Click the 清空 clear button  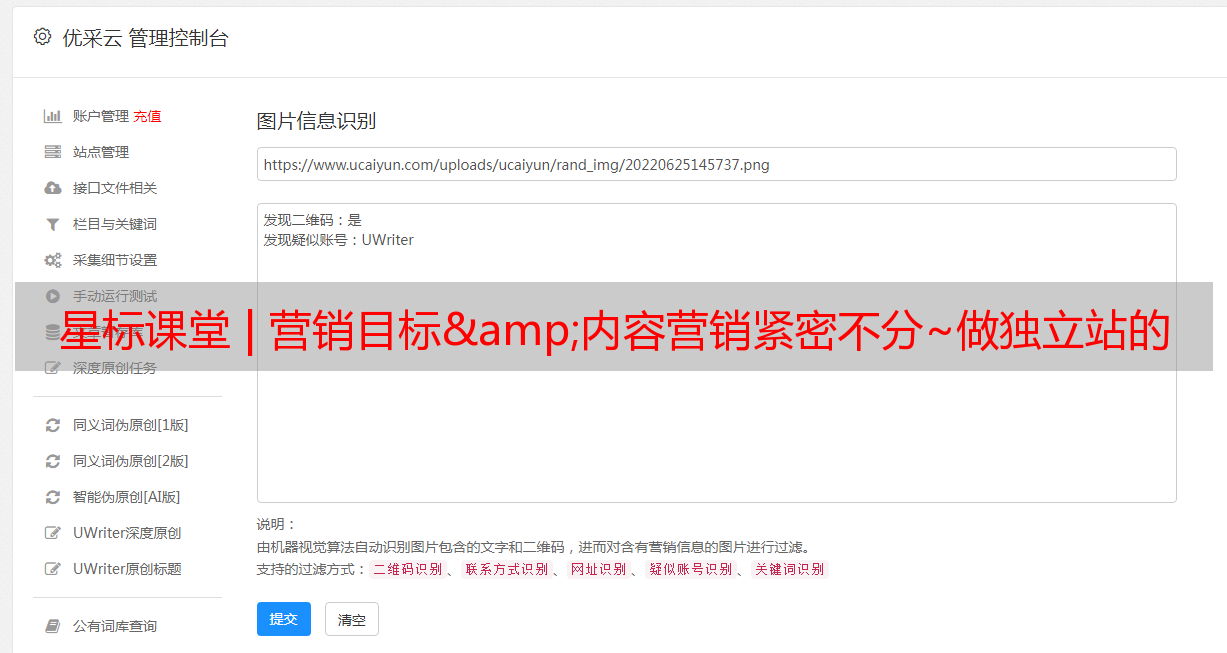352,619
